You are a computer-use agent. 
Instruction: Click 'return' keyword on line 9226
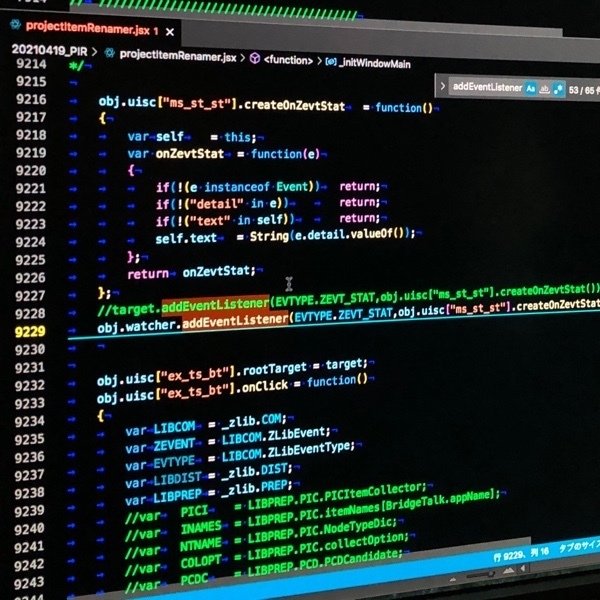pyautogui.click(x=148, y=274)
